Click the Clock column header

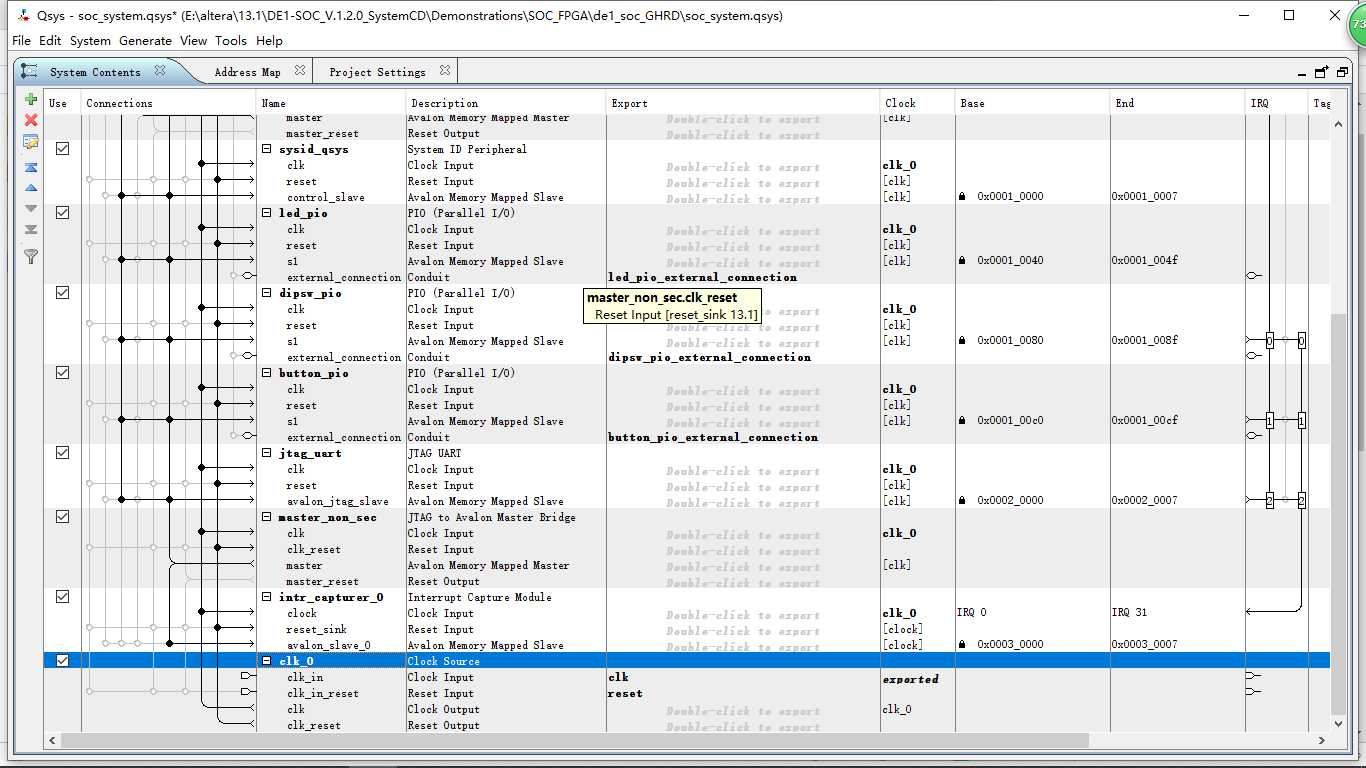point(917,103)
